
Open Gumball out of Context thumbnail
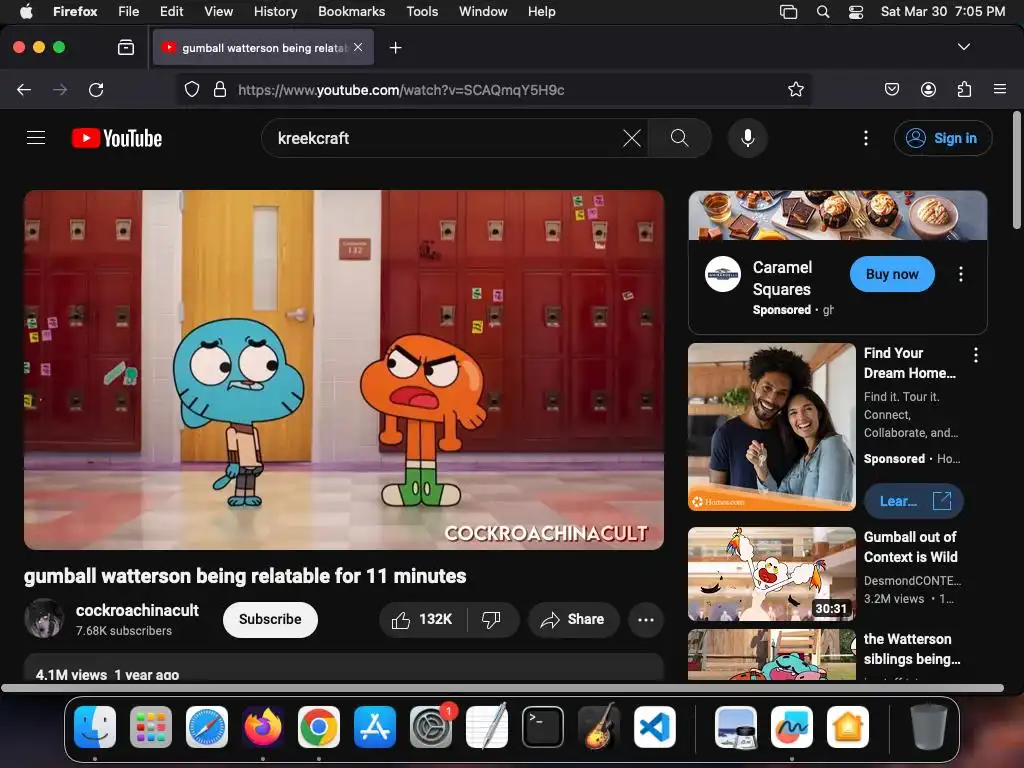772,573
